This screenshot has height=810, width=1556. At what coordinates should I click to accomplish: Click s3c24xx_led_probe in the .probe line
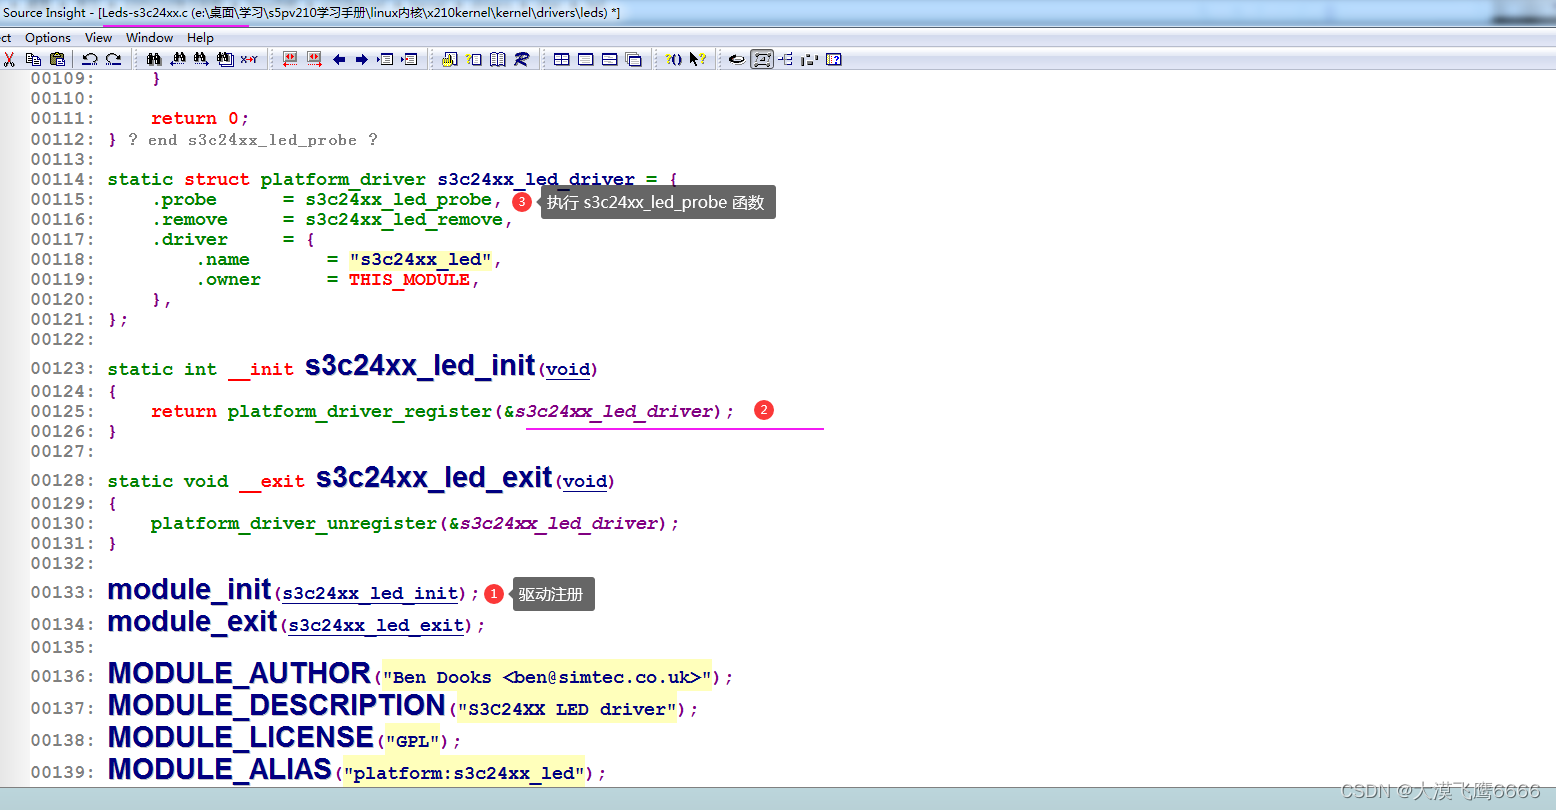point(399,199)
